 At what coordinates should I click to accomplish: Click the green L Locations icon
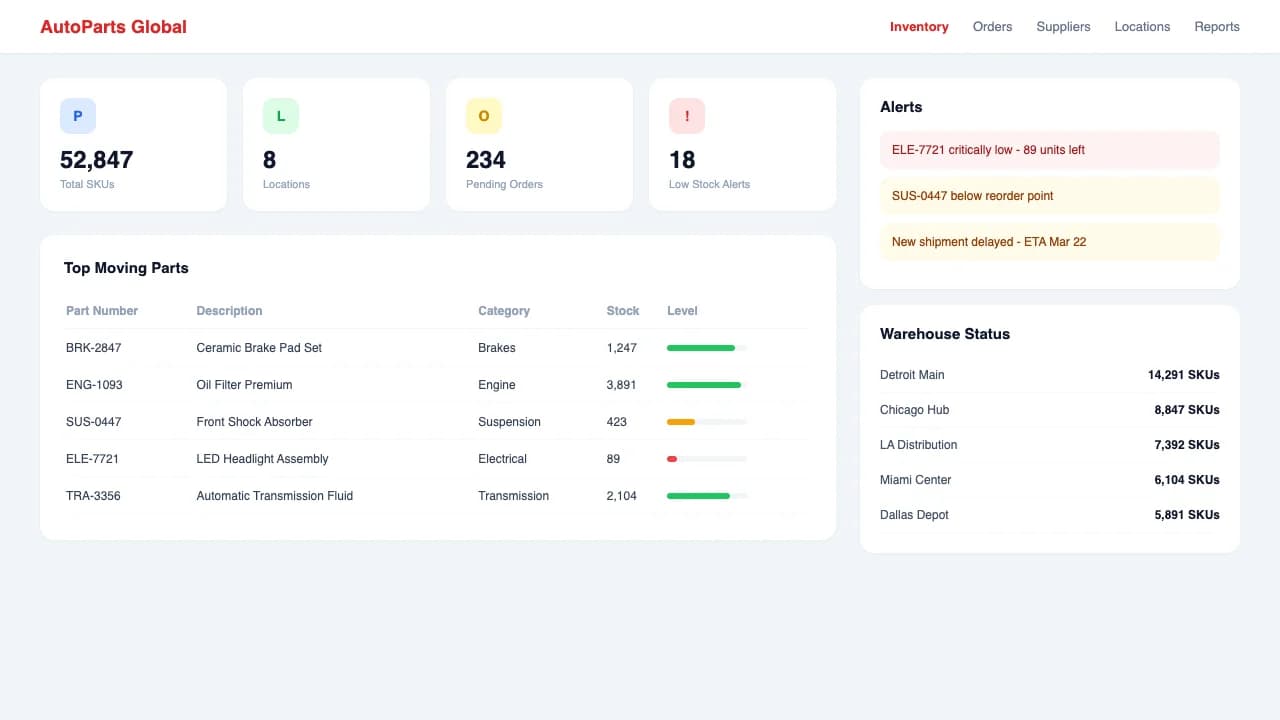tap(281, 116)
